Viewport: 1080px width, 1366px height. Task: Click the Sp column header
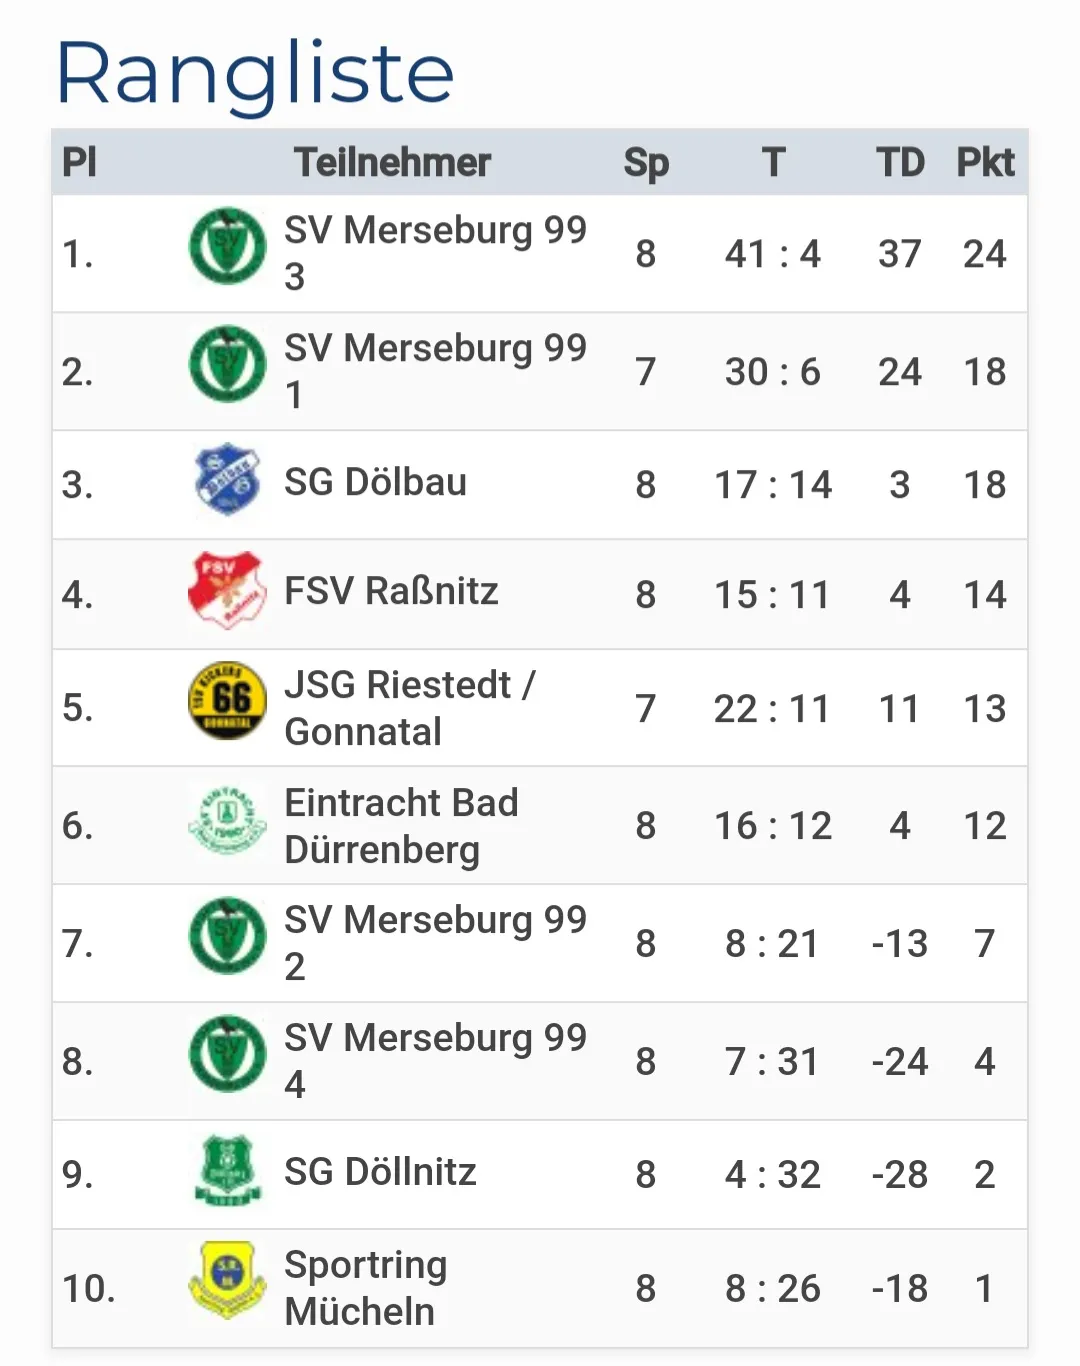646,163
